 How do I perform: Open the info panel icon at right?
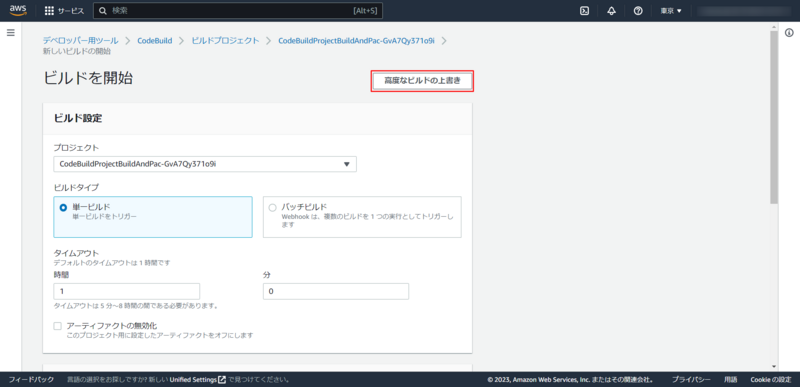point(789,33)
